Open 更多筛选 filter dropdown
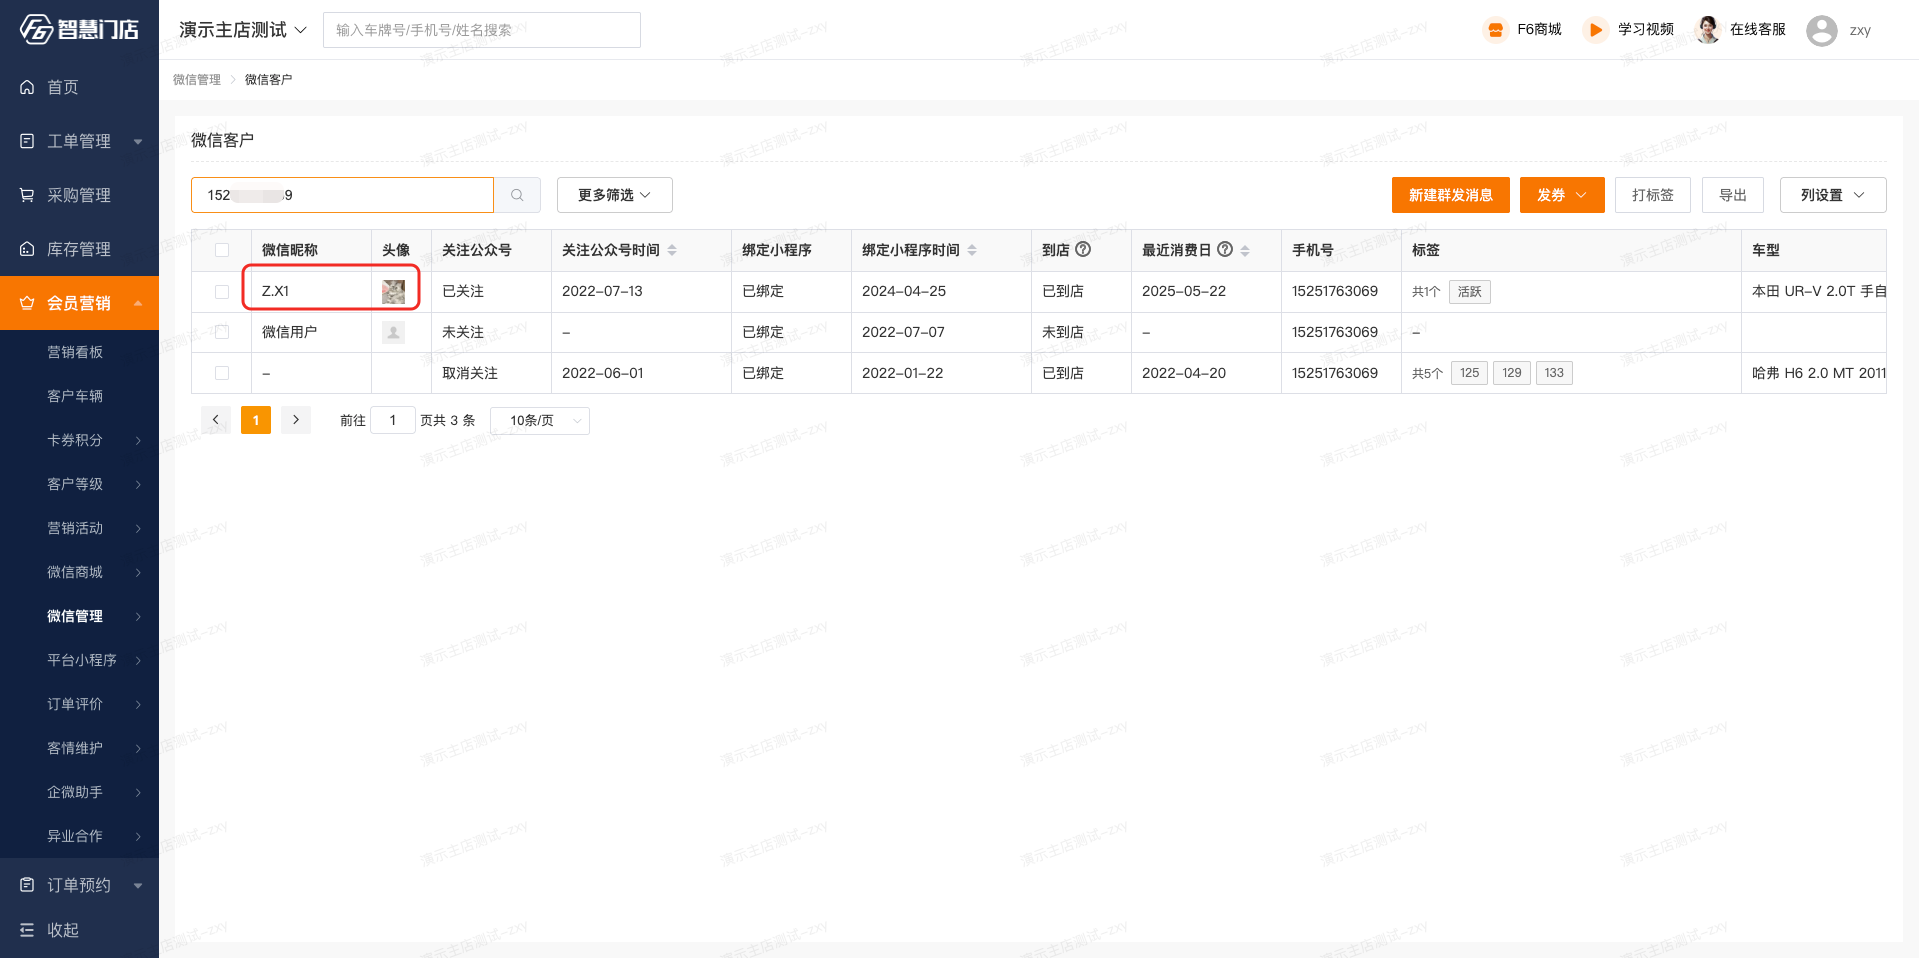This screenshot has height=958, width=1919. pyautogui.click(x=614, y=195)
